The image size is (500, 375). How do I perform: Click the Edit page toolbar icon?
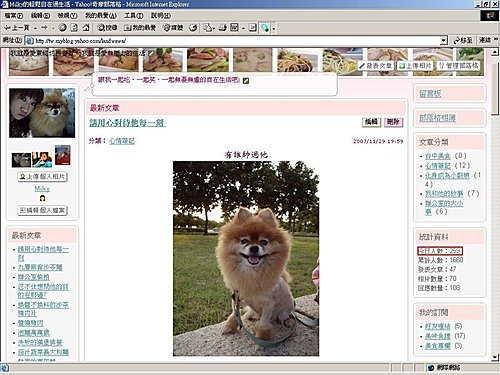click(x=235, y=28)
